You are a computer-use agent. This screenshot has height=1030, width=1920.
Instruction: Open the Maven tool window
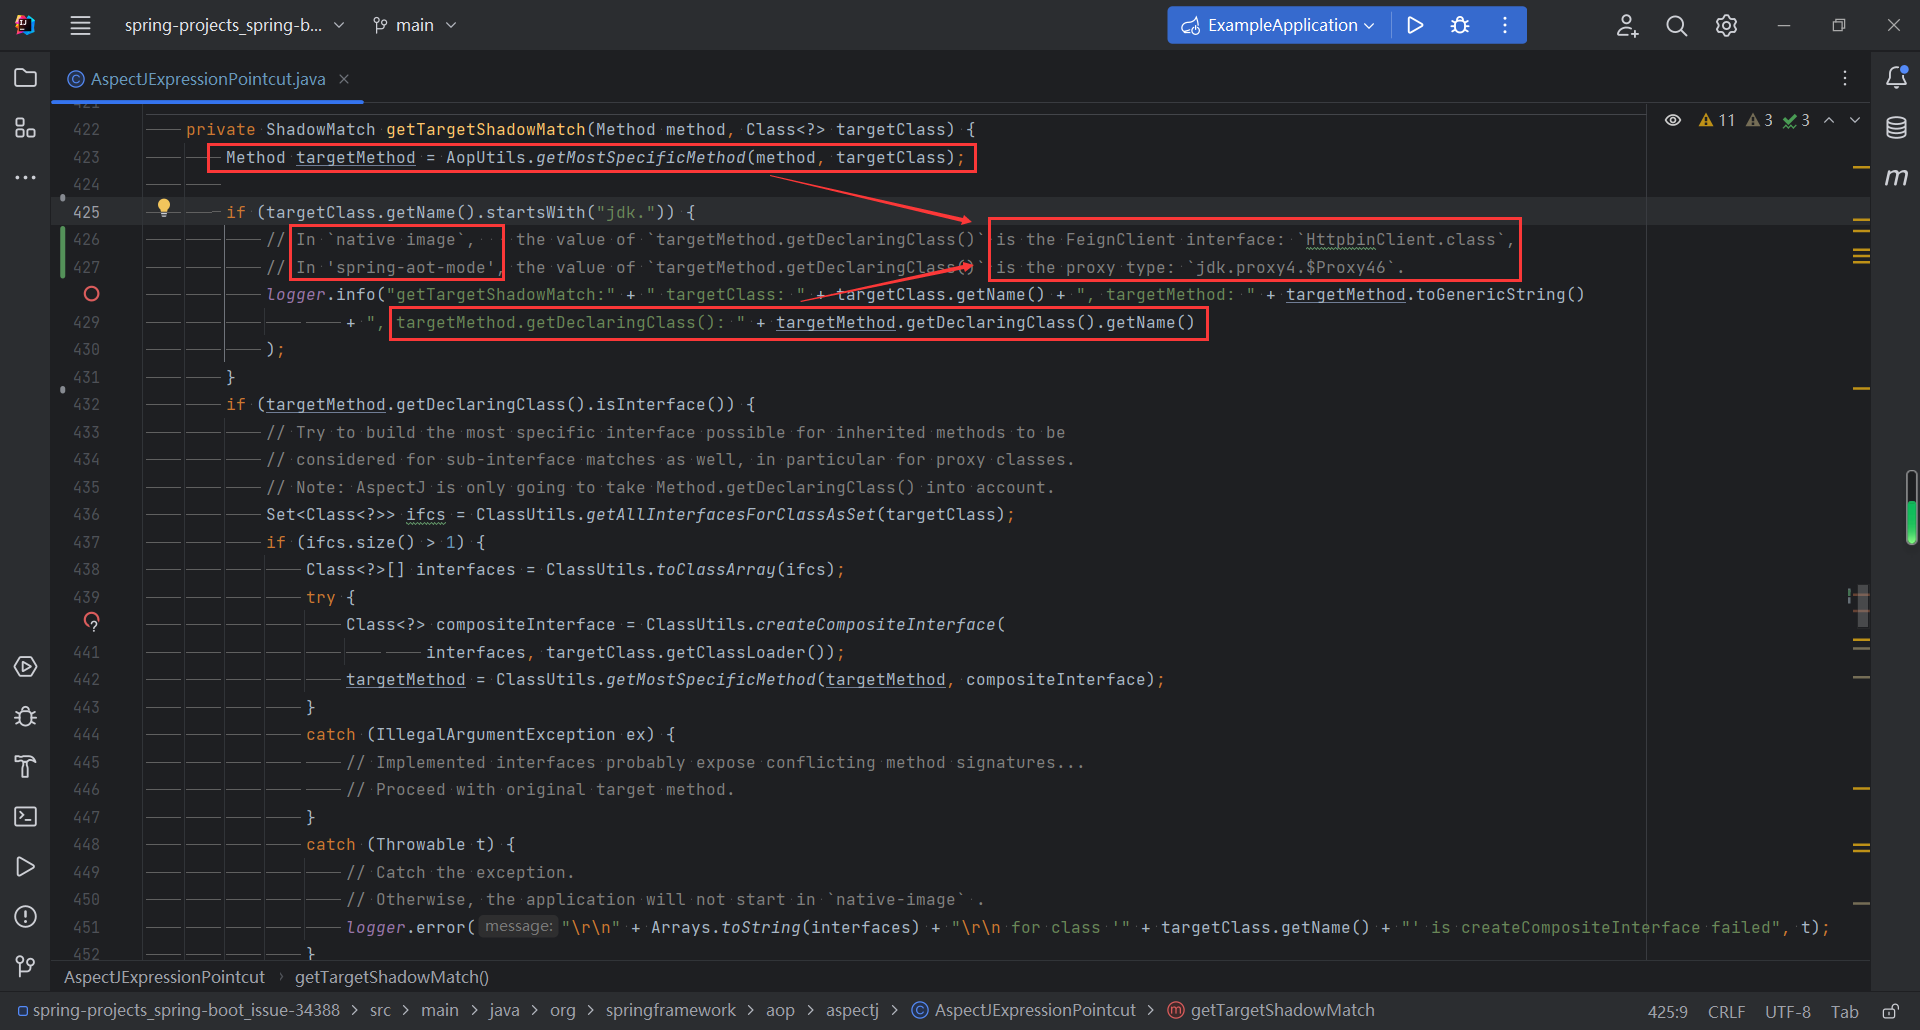coord(1896,178)
